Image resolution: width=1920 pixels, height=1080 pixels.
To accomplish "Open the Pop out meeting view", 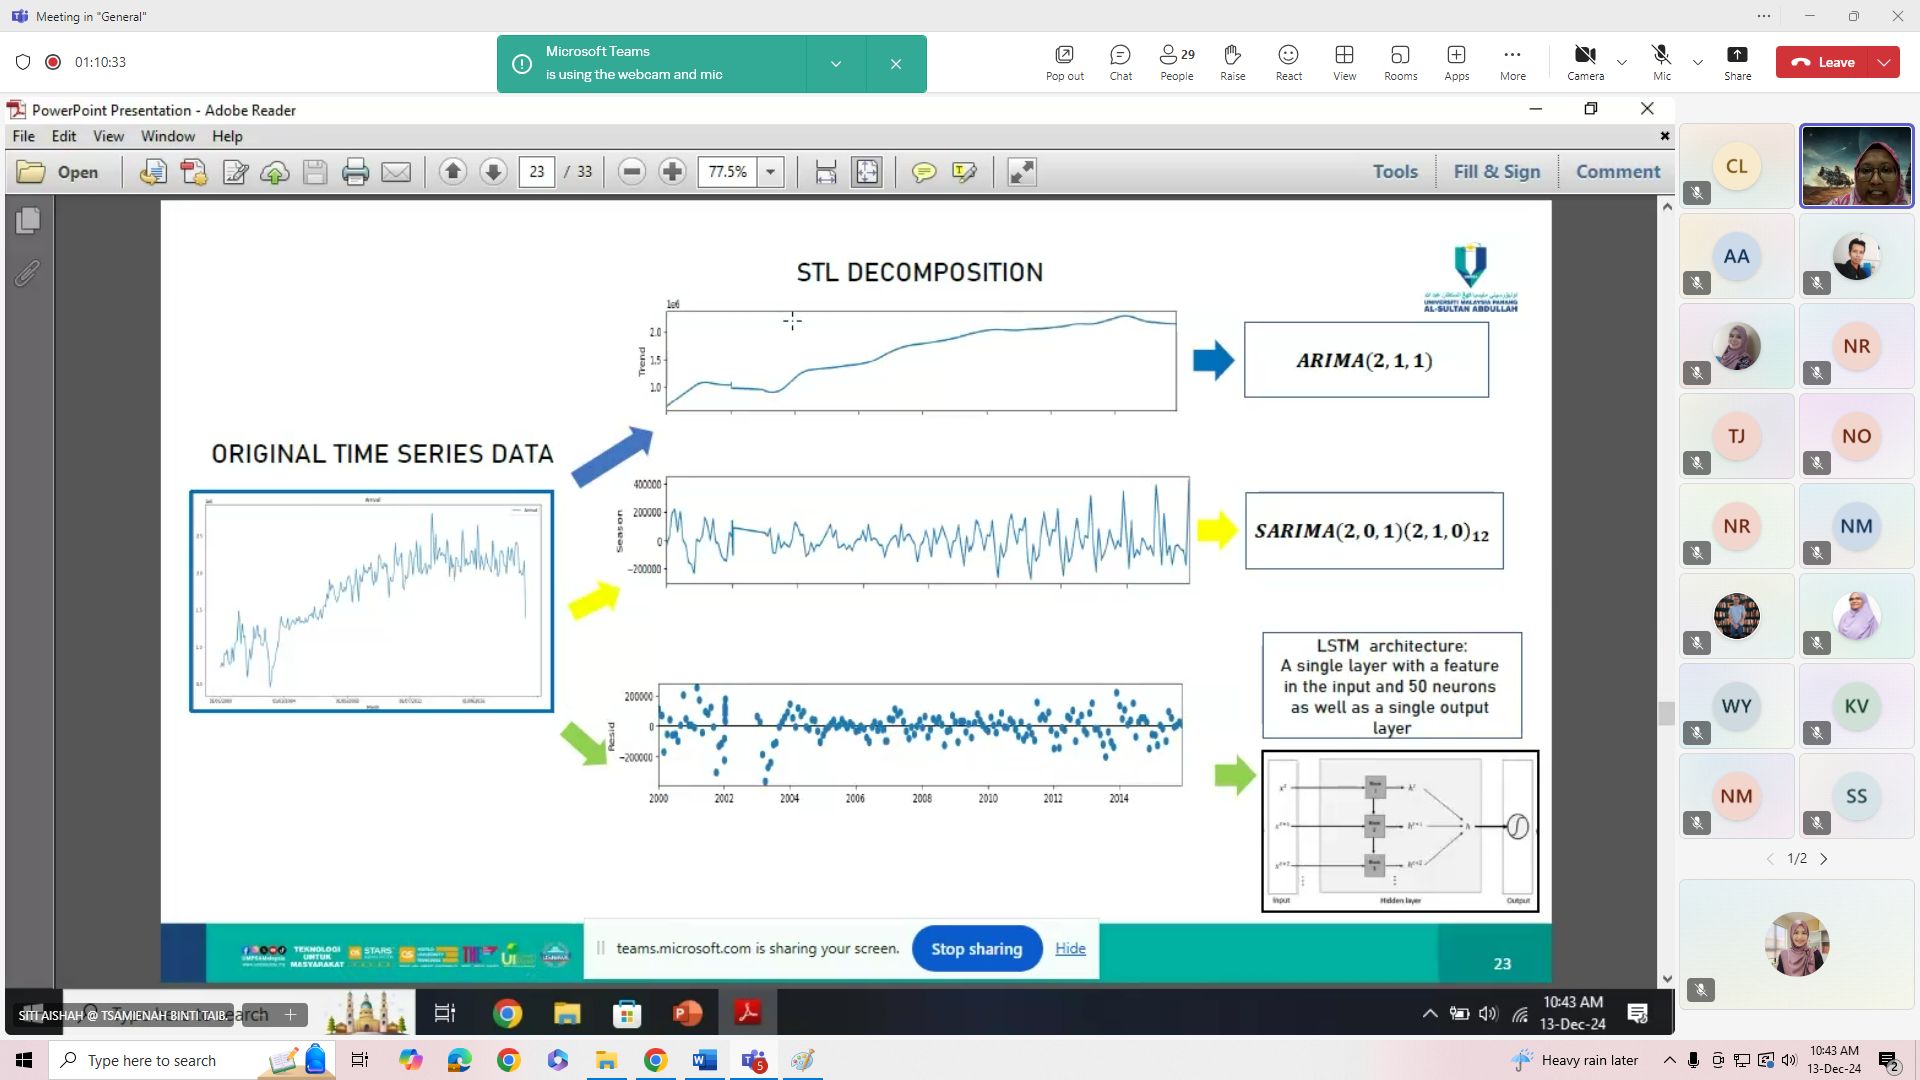I will 1064,62.
